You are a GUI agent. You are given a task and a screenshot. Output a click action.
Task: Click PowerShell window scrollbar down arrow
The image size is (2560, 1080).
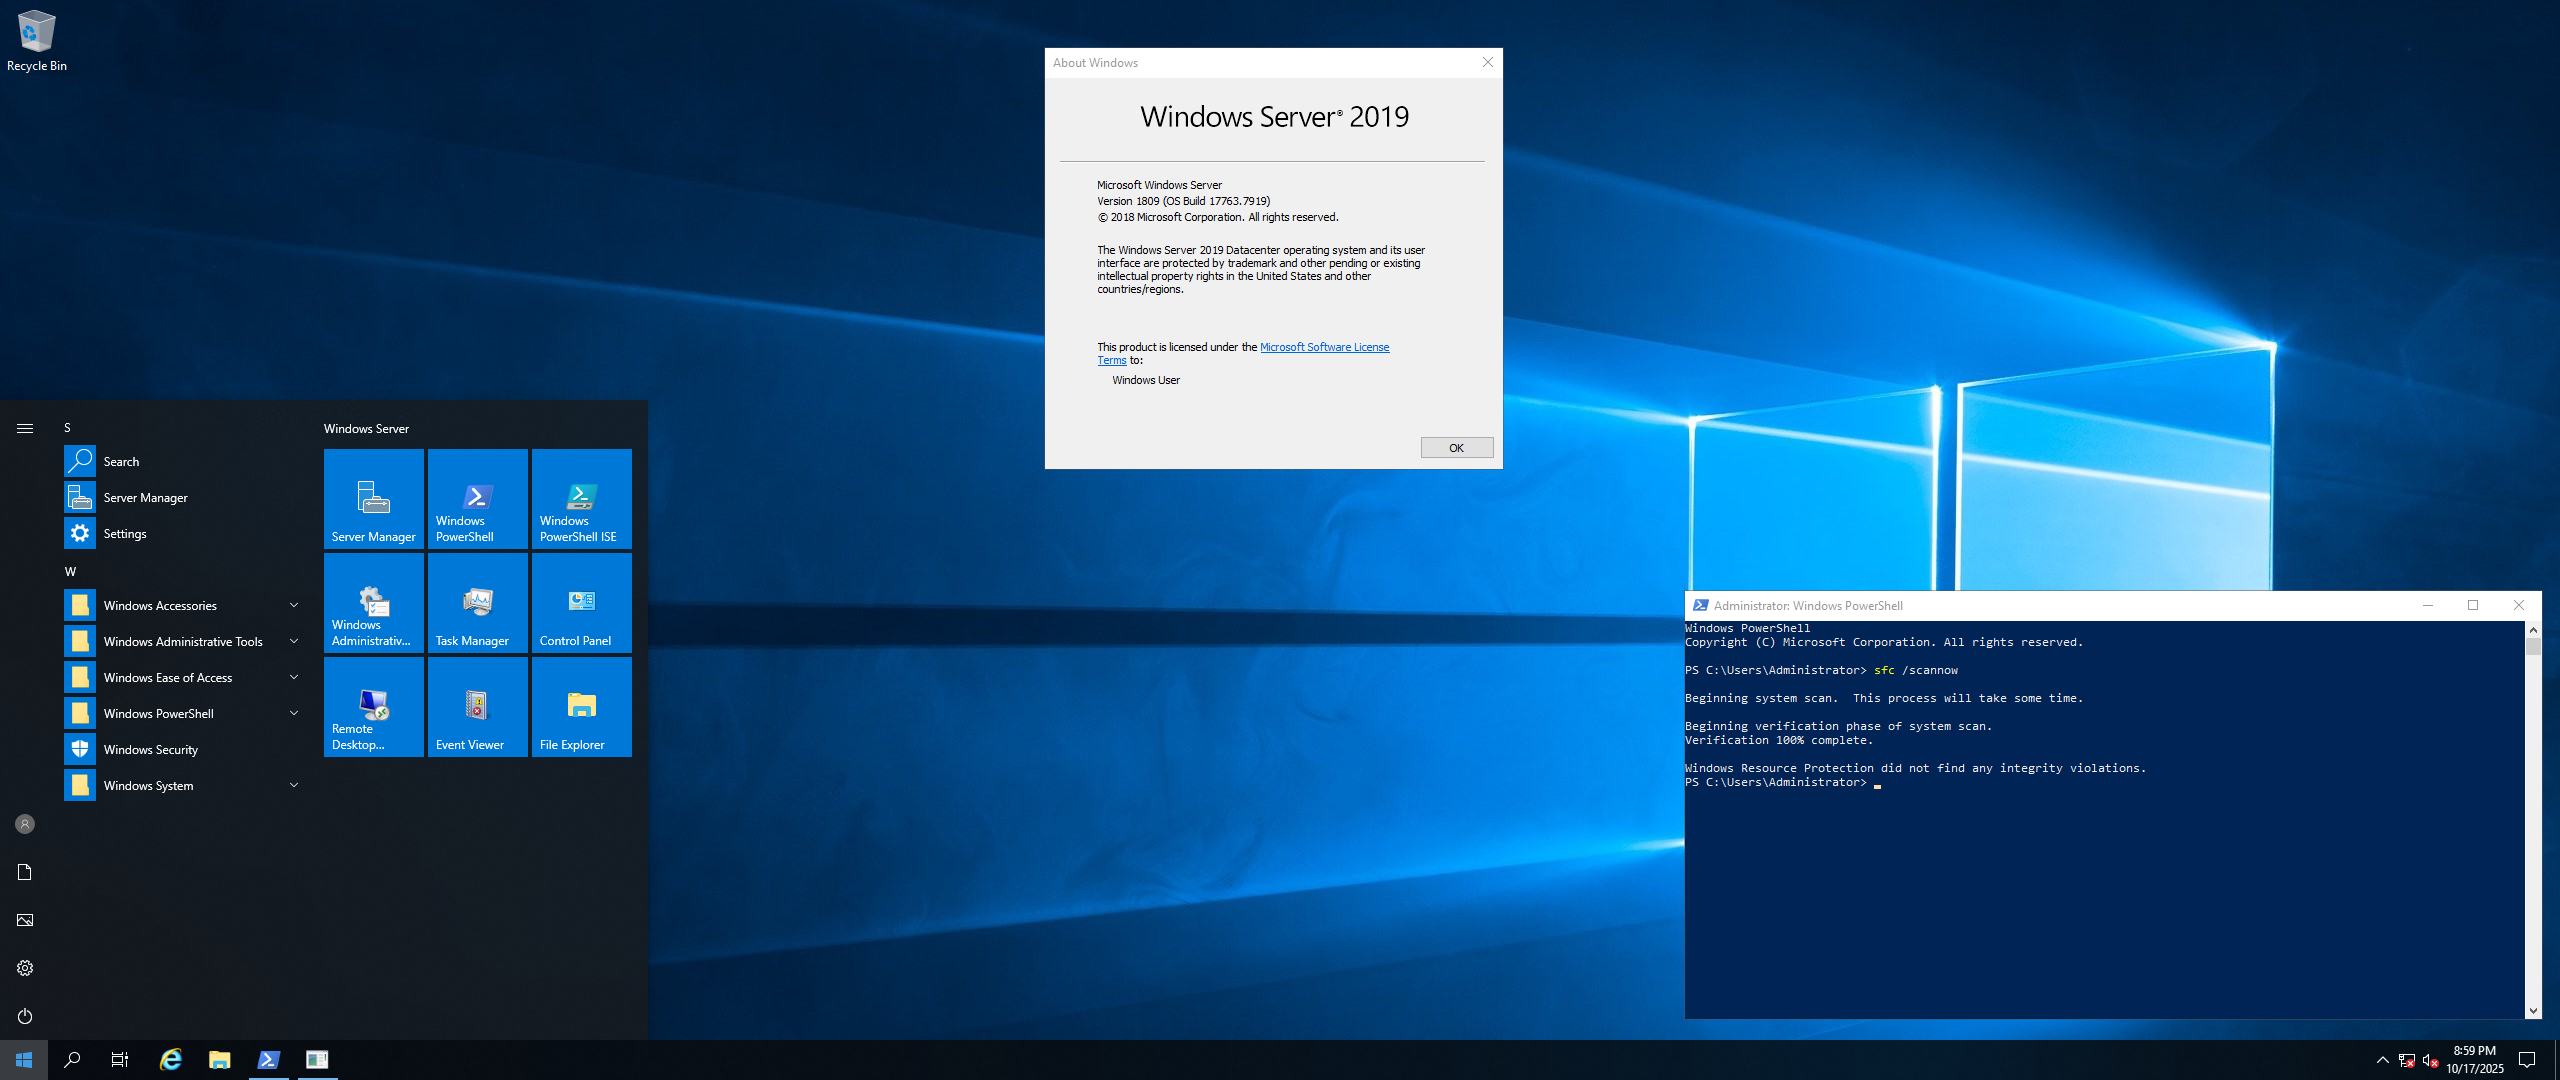pyautogui.click(x=2533, y=1011)
